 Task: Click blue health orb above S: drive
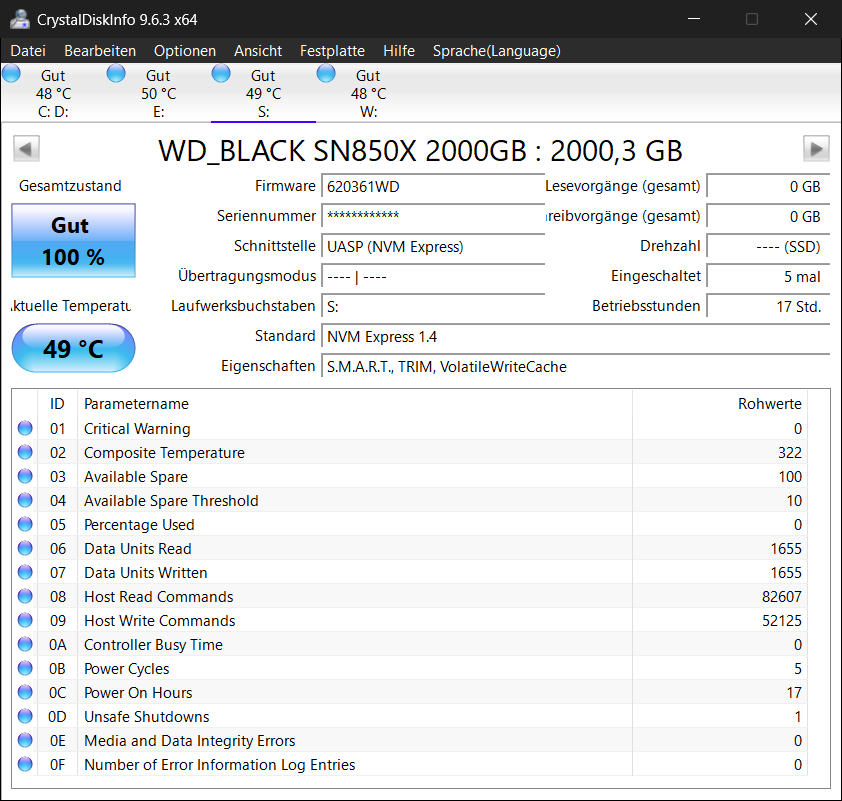tap(221, 73)
